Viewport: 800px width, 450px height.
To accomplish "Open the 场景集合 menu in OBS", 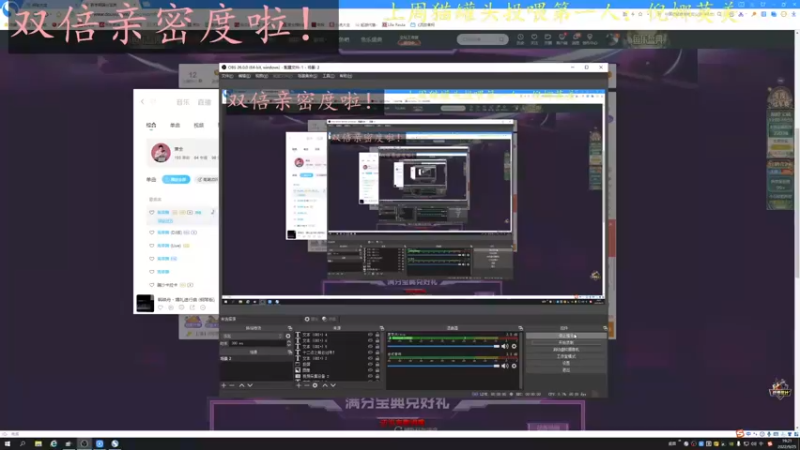I will point(307,76).
